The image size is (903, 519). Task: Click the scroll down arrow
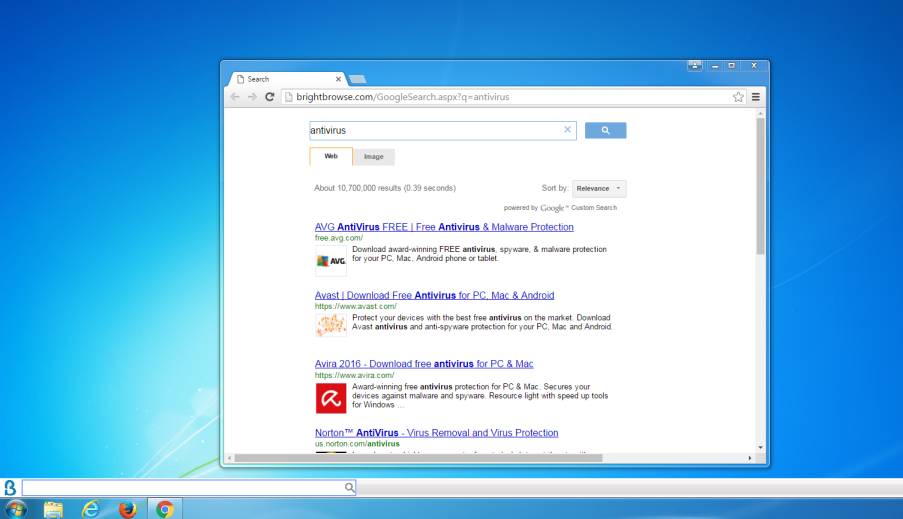pyautogui.click(x=760, y=448)
